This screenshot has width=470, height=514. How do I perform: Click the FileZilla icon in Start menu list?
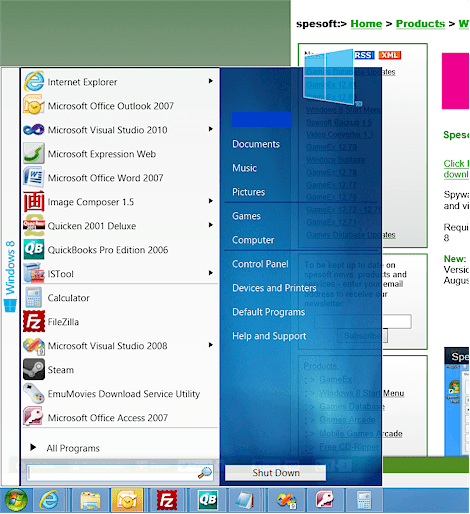point(34,321)
